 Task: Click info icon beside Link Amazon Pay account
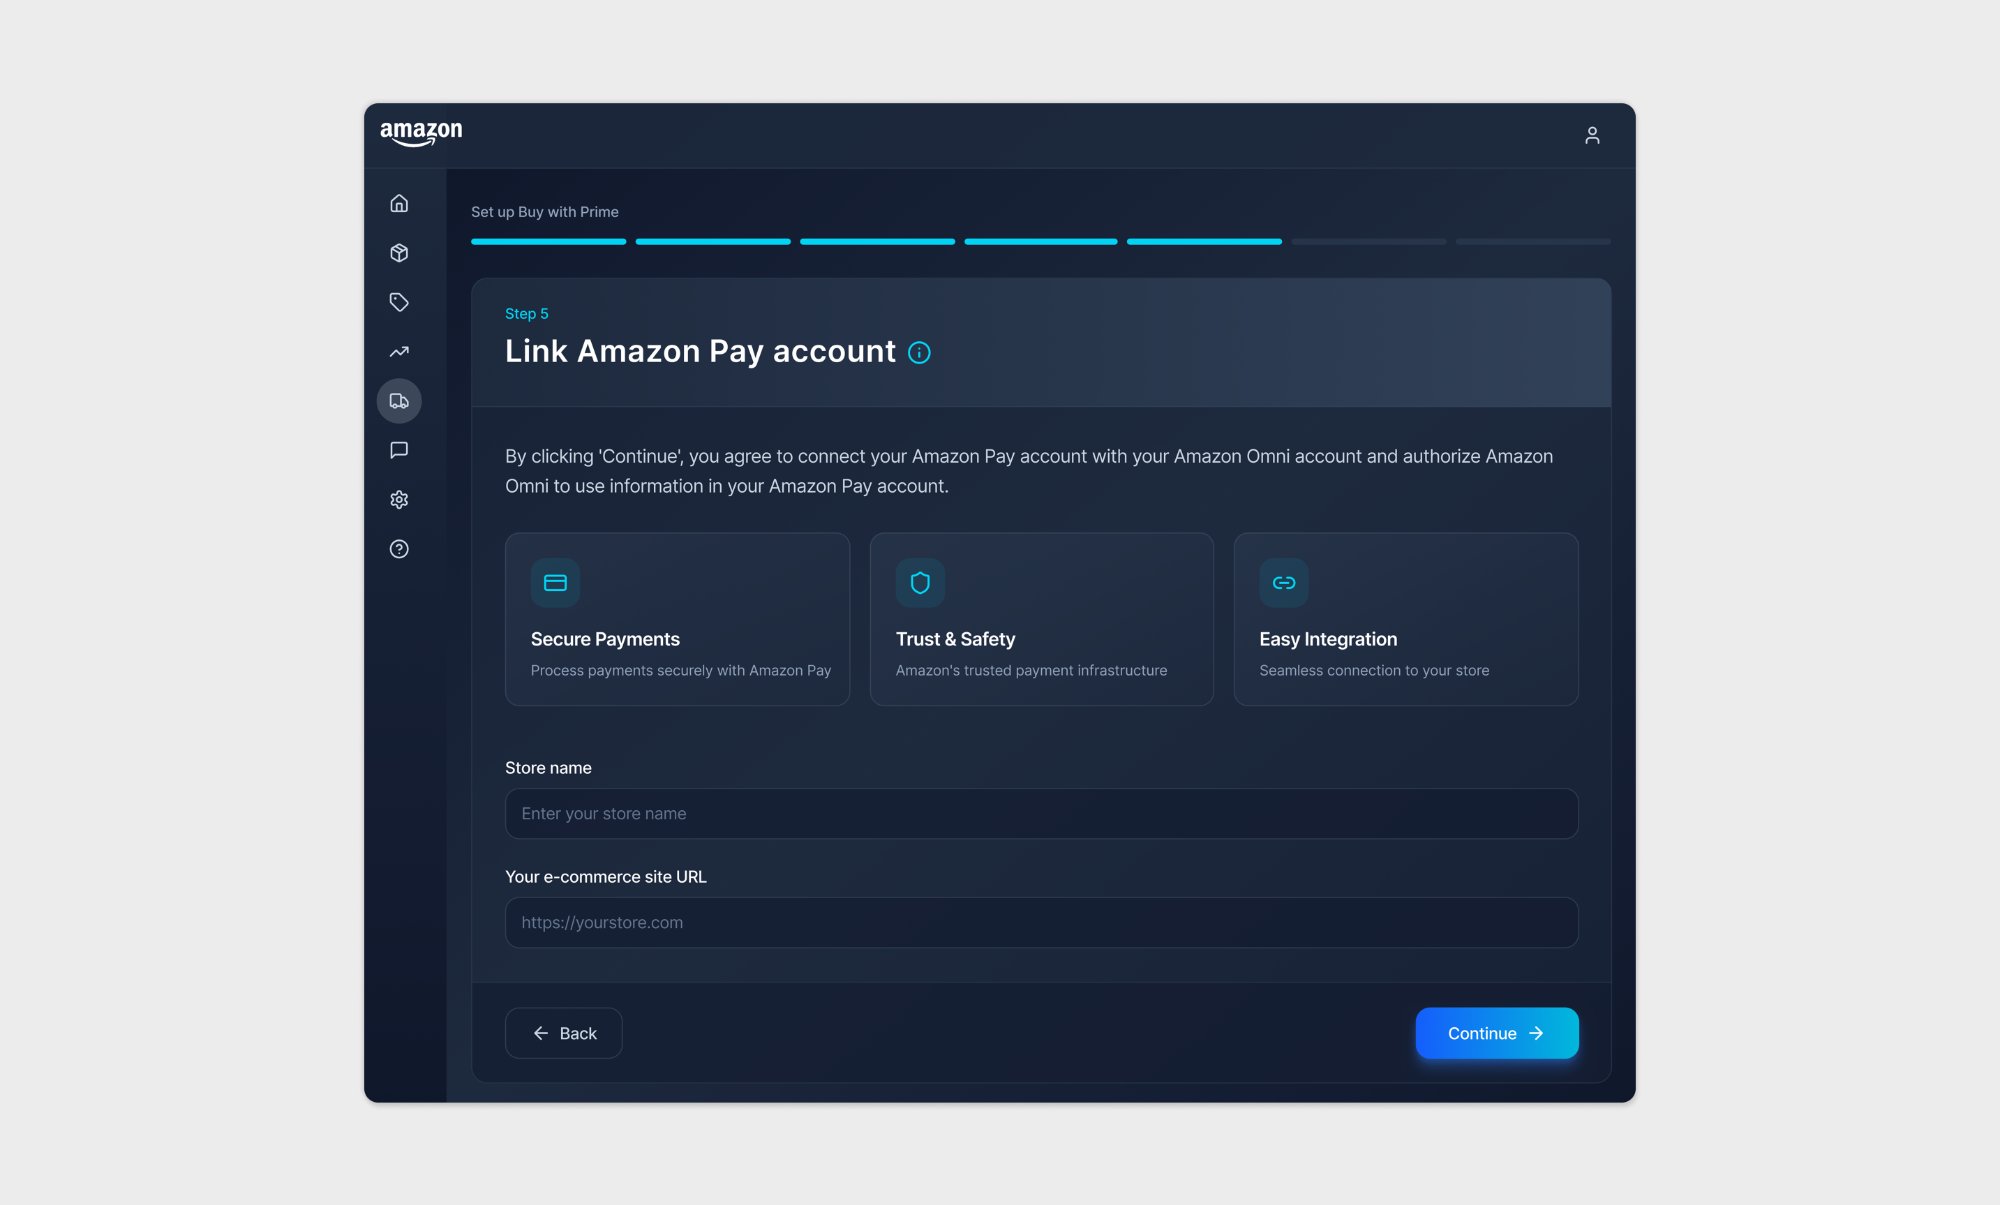[x=919, y=353]
